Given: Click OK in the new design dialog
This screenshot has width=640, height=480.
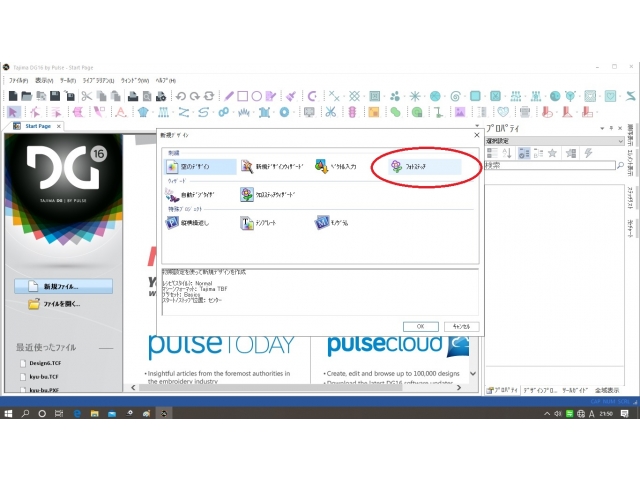Looking at the screenshot, I should pyautogui.click(x=421, y=327).
